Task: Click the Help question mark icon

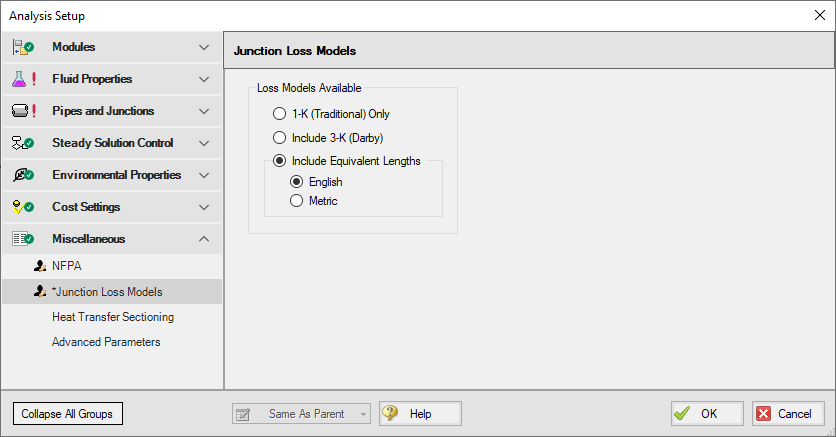Action: [390, 413]
